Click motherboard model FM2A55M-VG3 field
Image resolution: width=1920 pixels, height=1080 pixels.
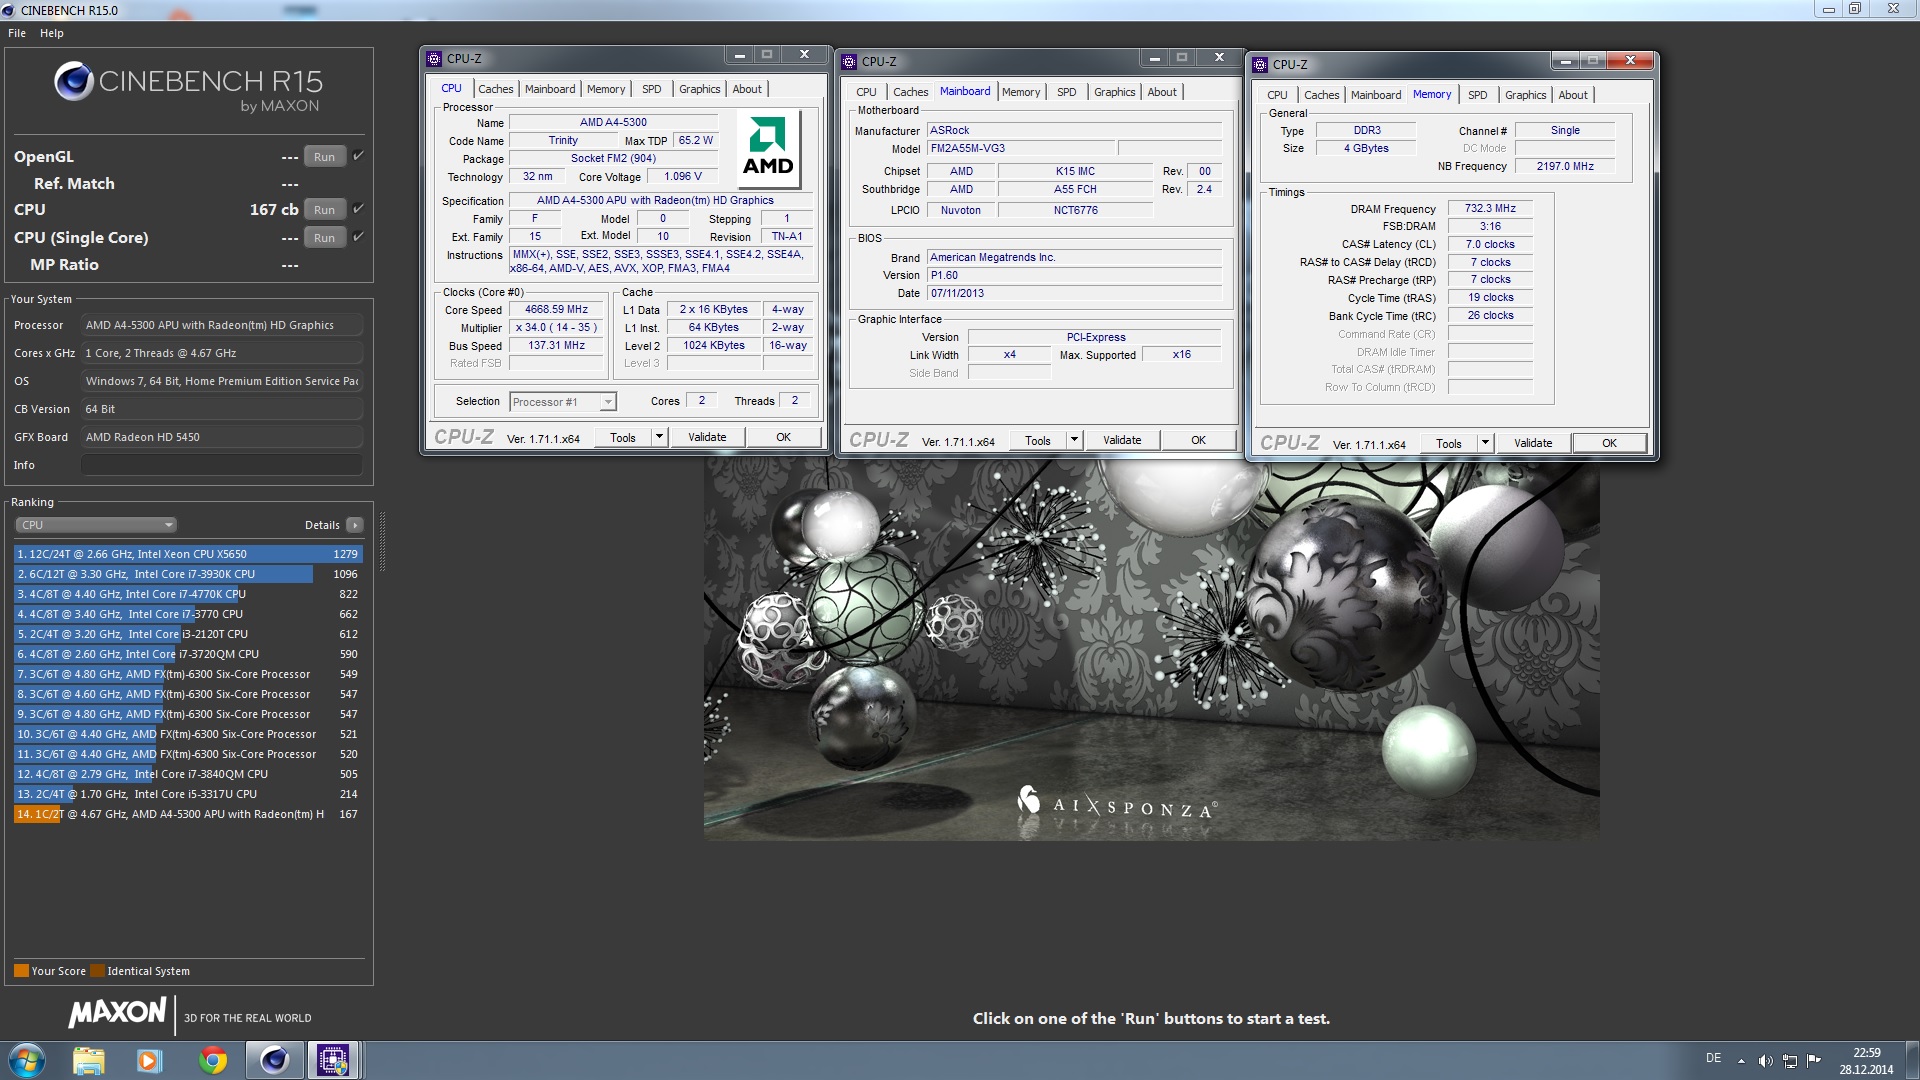coord(1021,149)
